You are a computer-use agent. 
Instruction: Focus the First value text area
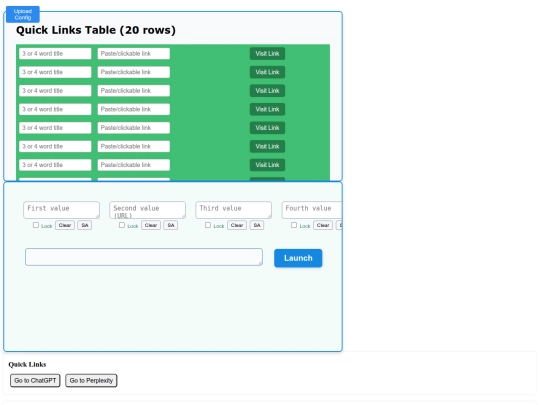tap(61, 210)
